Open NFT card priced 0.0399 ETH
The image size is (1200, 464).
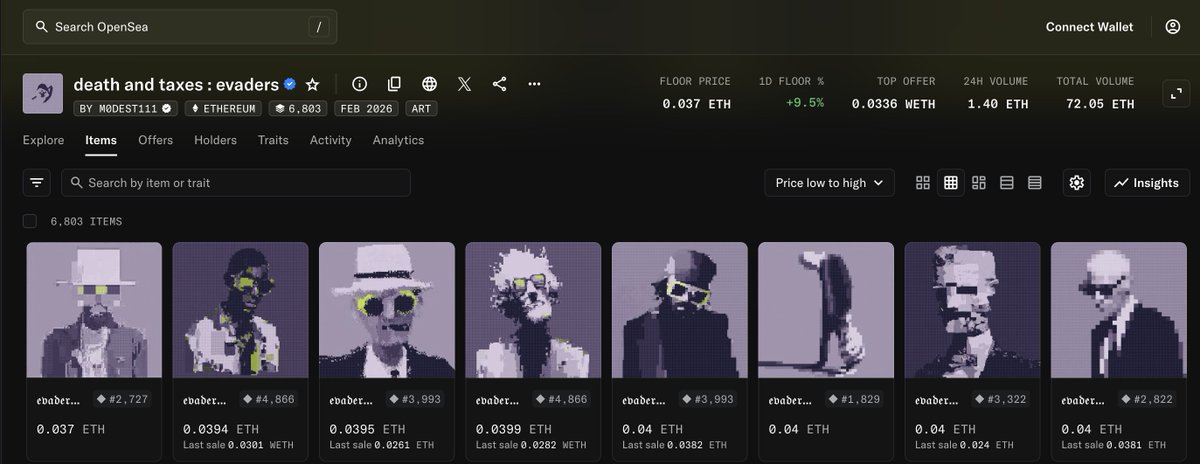(533, 351)
